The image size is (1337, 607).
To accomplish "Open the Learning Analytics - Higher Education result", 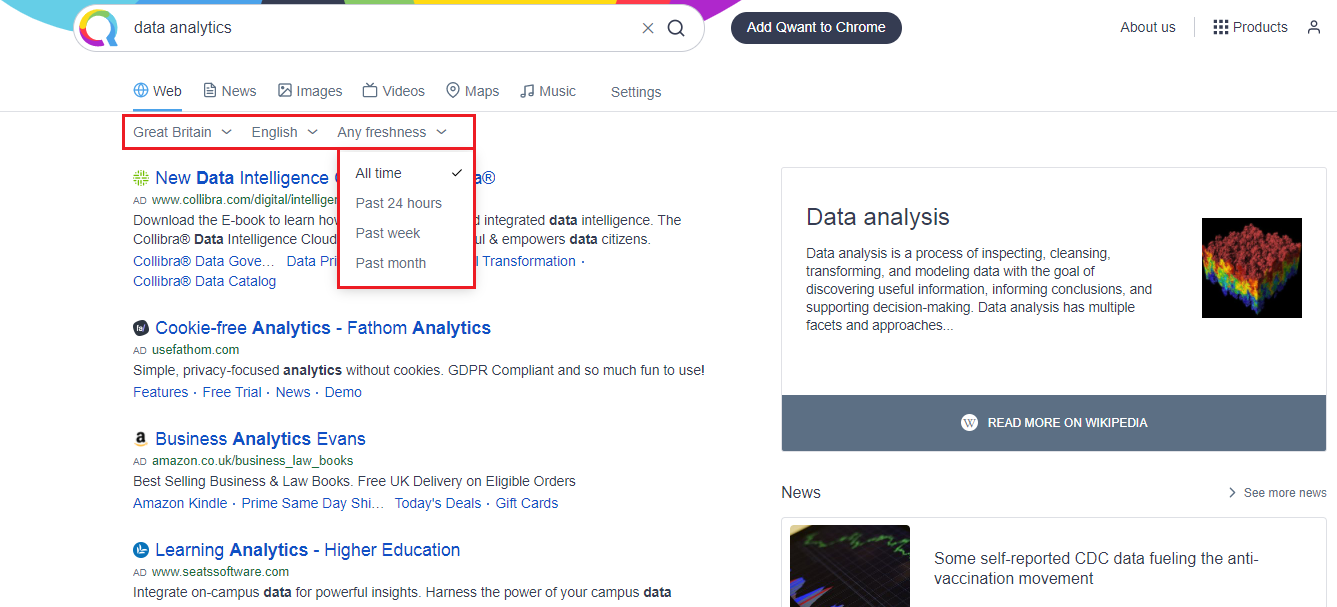I will tap(308, 550).
